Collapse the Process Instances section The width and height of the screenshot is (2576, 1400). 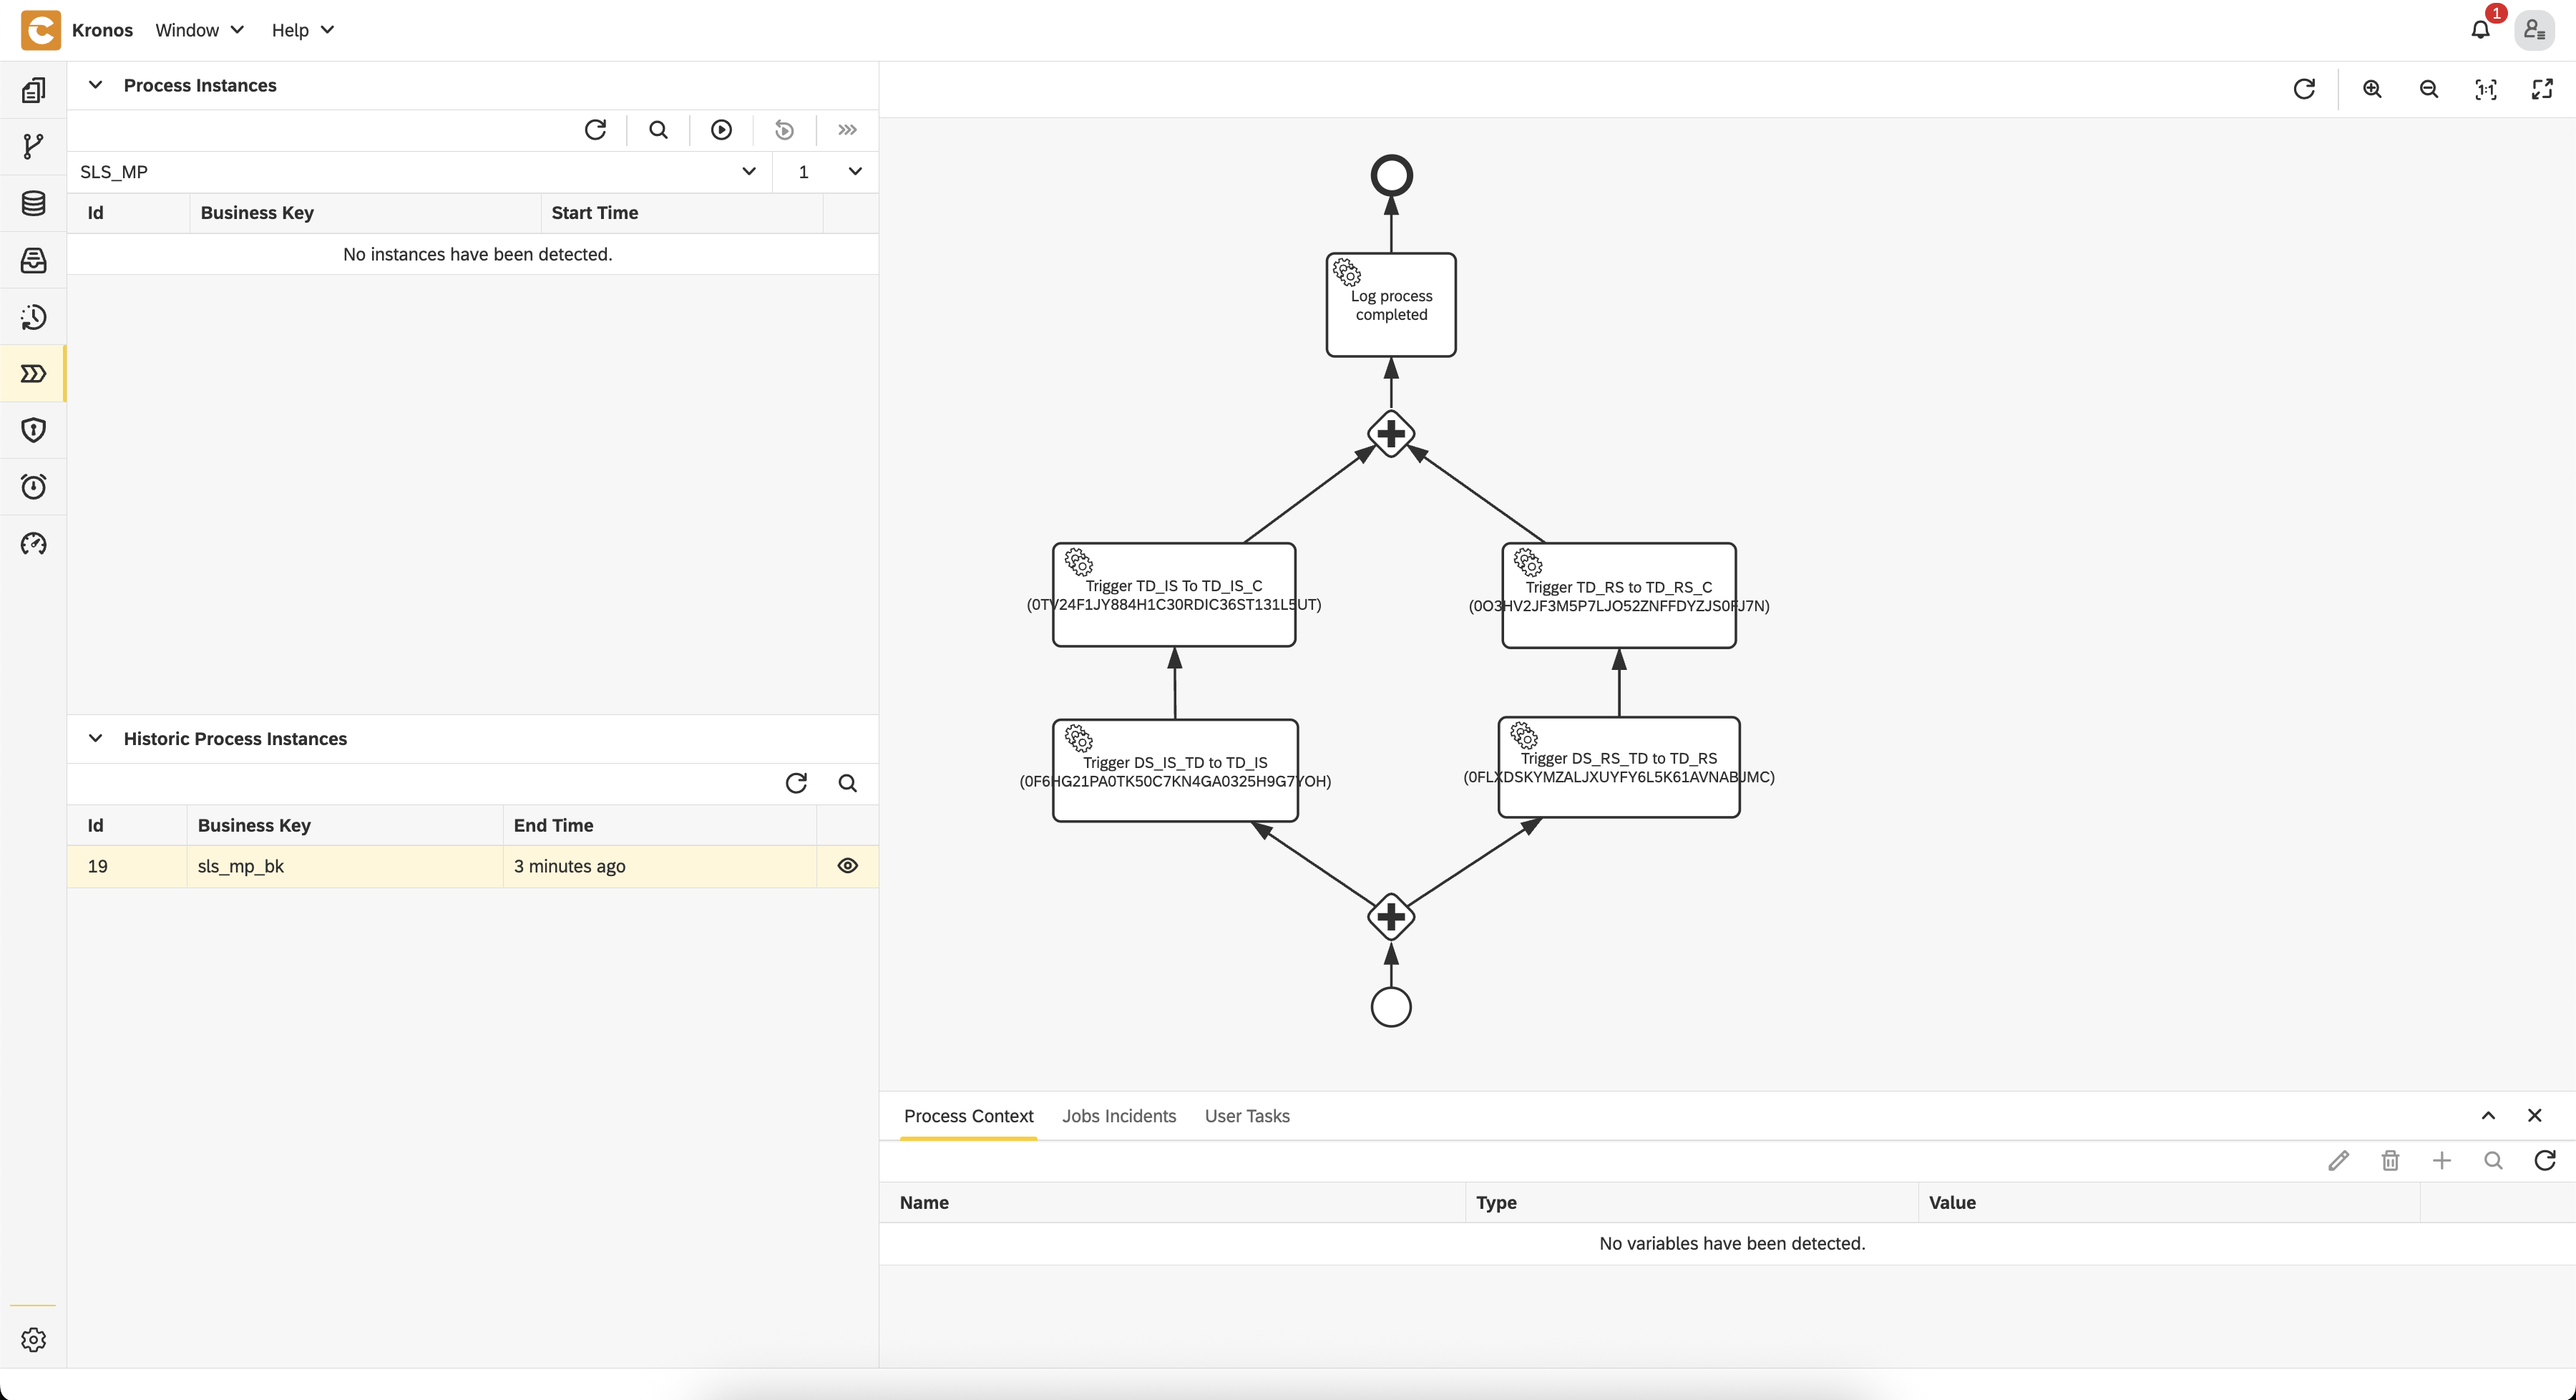(x=95, y=85)
